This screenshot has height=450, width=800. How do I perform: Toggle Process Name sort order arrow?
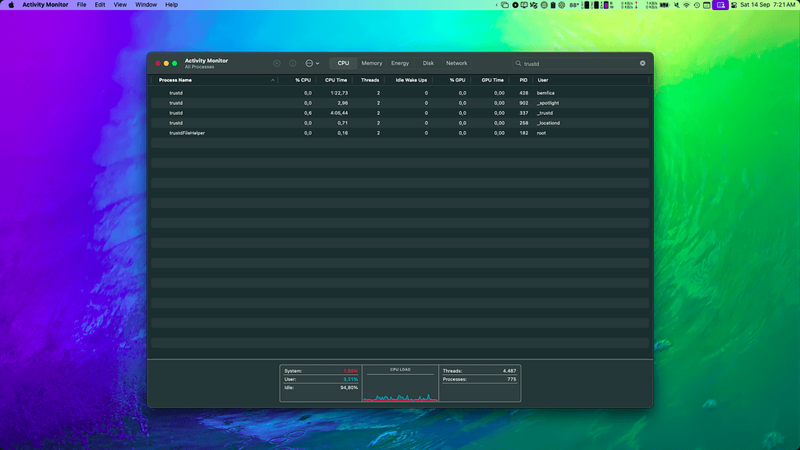(272, 80)
